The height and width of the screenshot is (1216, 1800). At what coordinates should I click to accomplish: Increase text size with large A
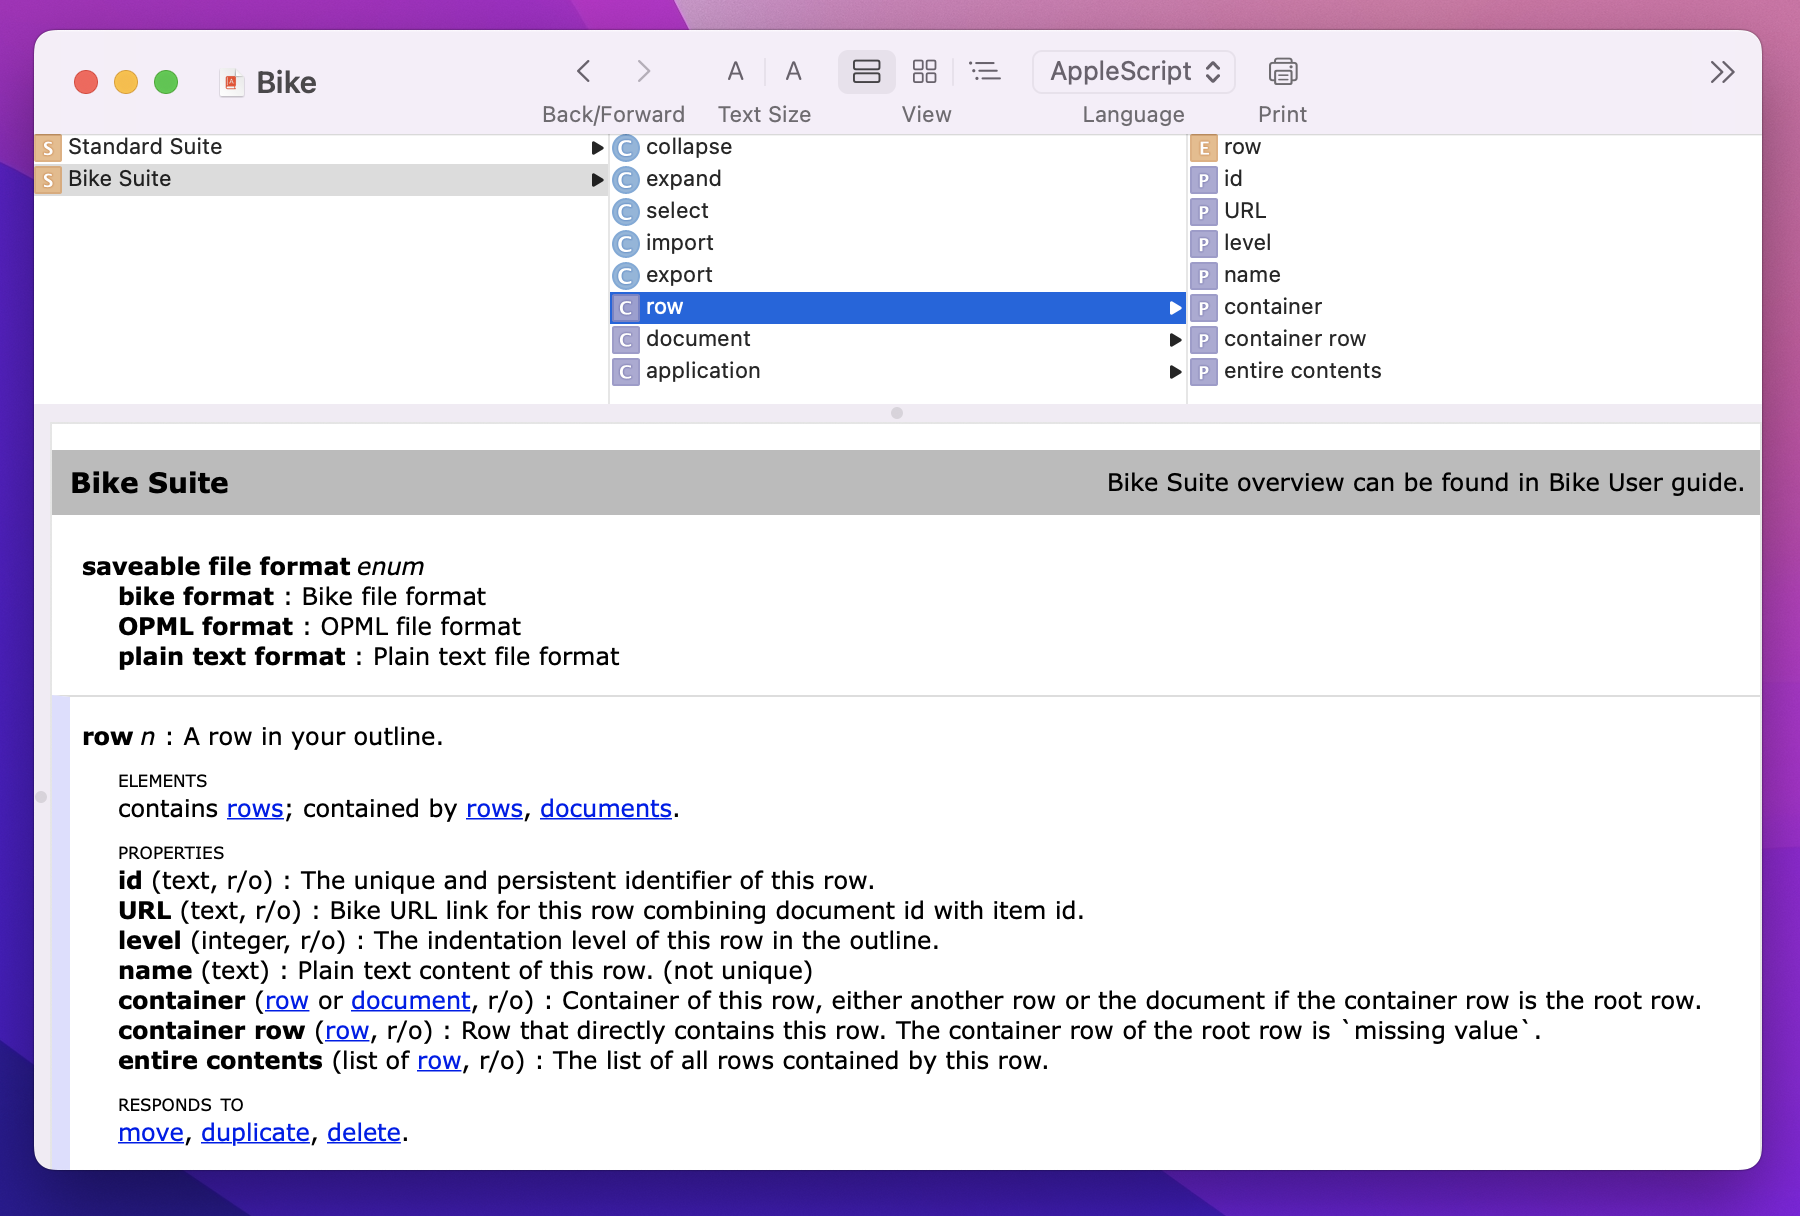point(793,72)
